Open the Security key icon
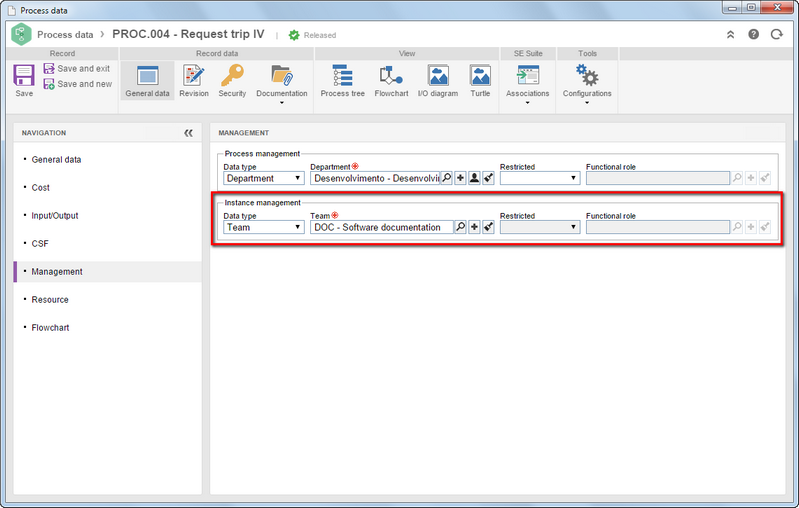 pyautogui.click(x=232, y=81)
